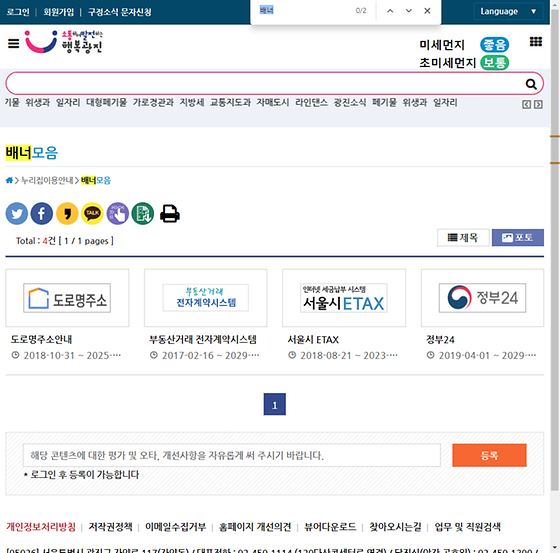Open 뷰어다운로드 footer link

click(x=330, y=527)
